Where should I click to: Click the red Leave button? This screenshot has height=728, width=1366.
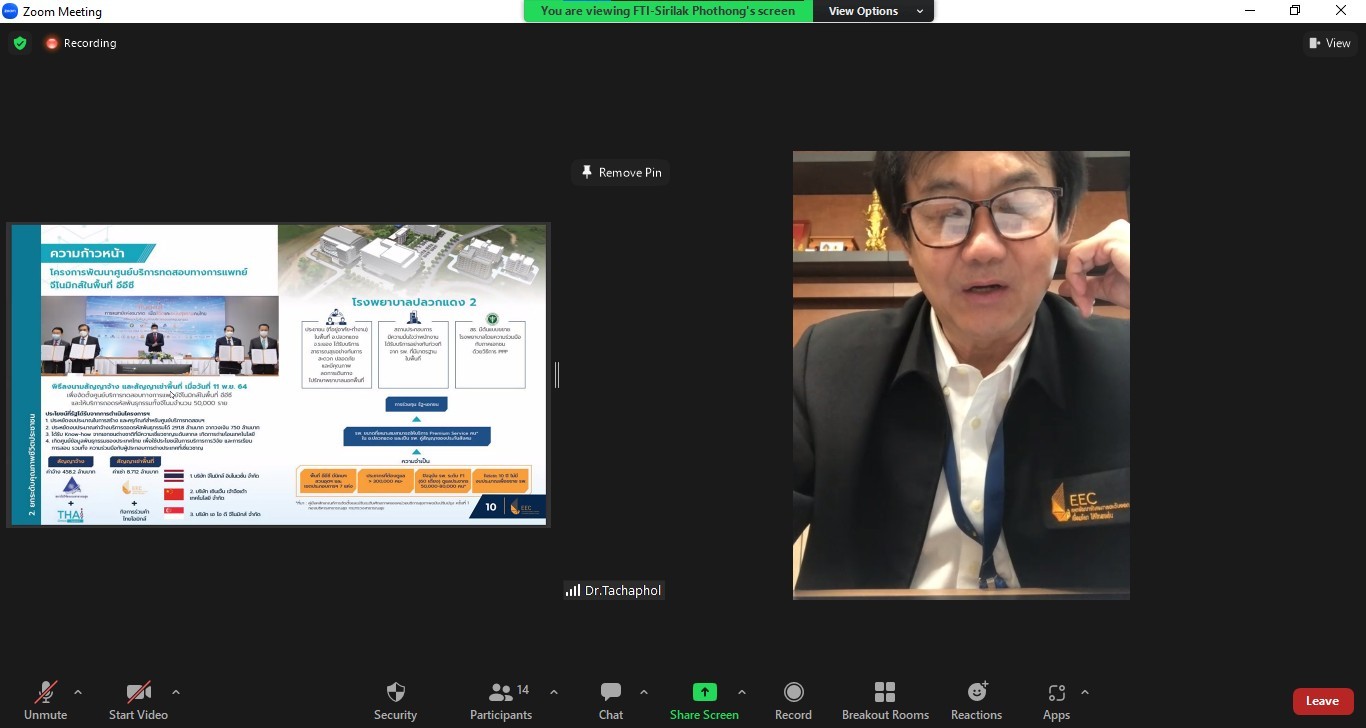(x=1322, y=701)
